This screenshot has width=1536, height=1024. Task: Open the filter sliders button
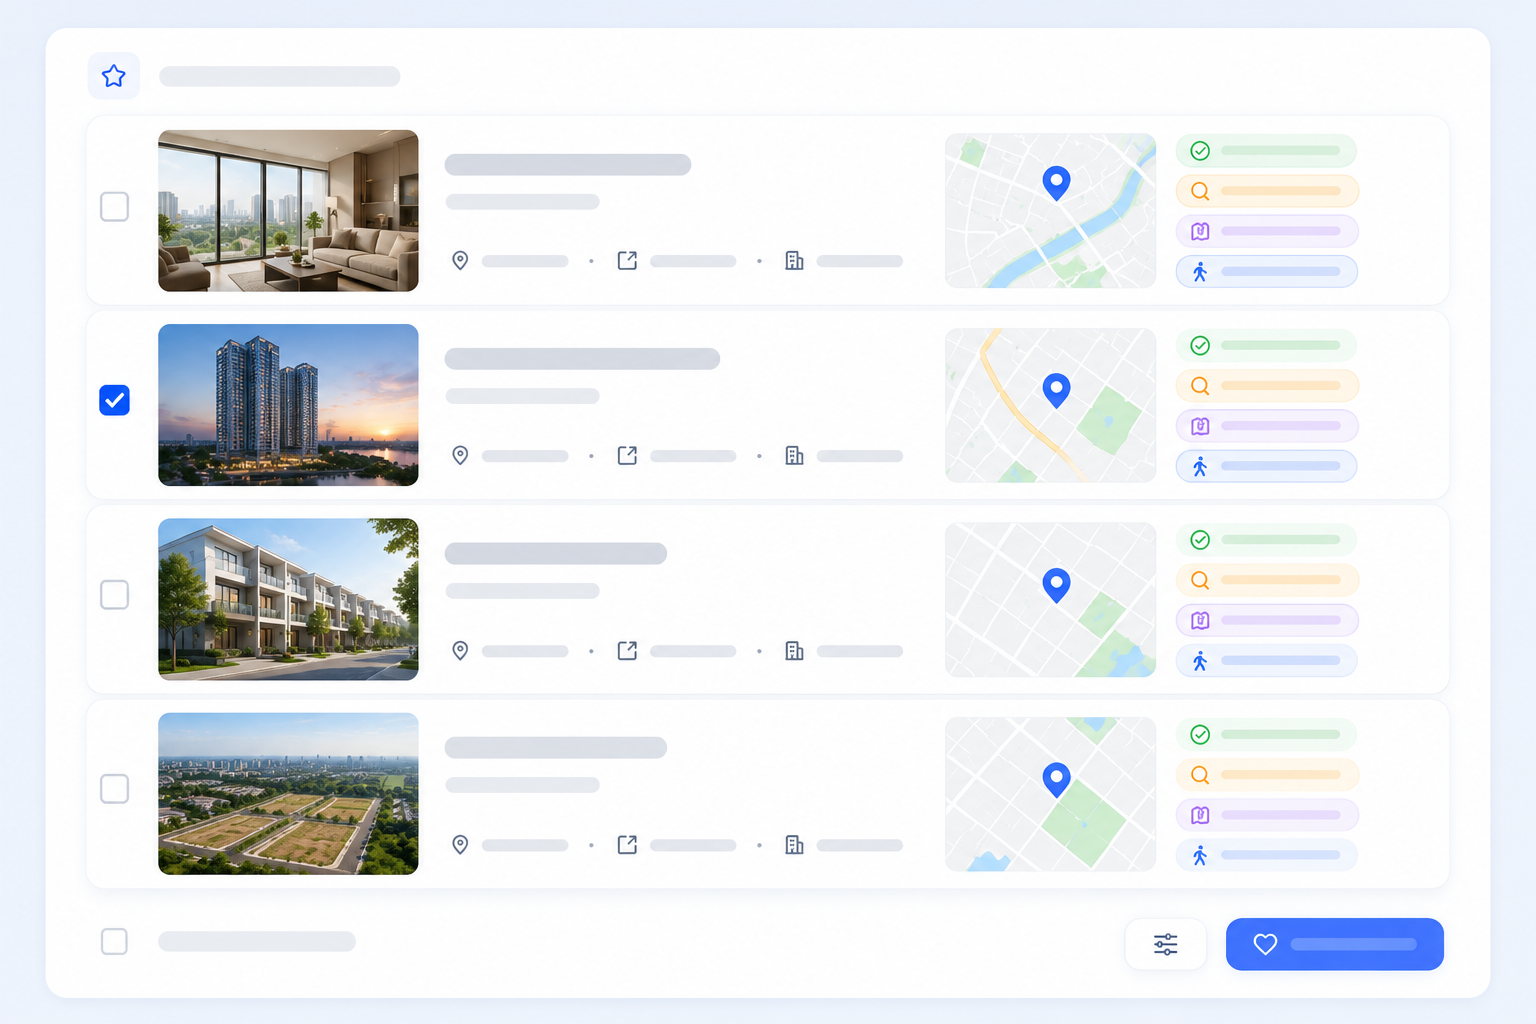(x=1165, y=944)
